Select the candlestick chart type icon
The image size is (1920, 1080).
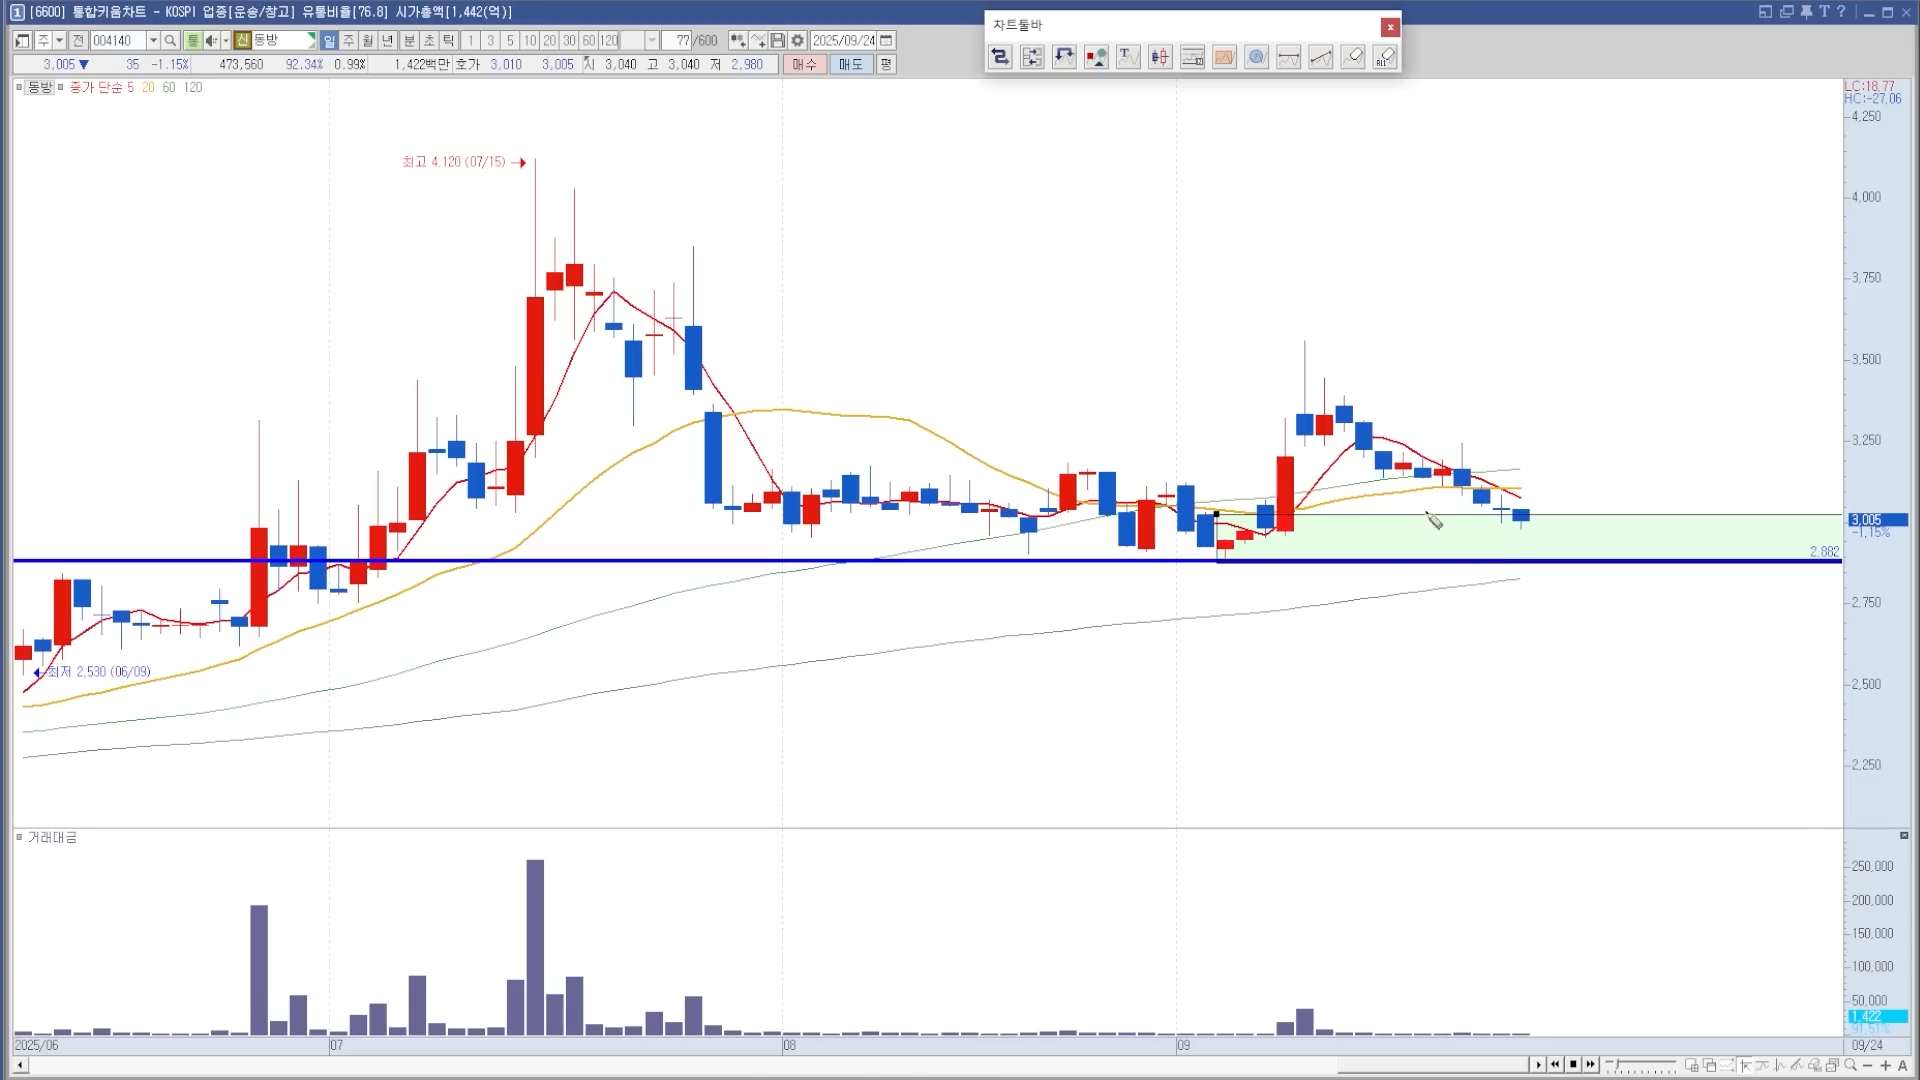(x=1160, y=57)
